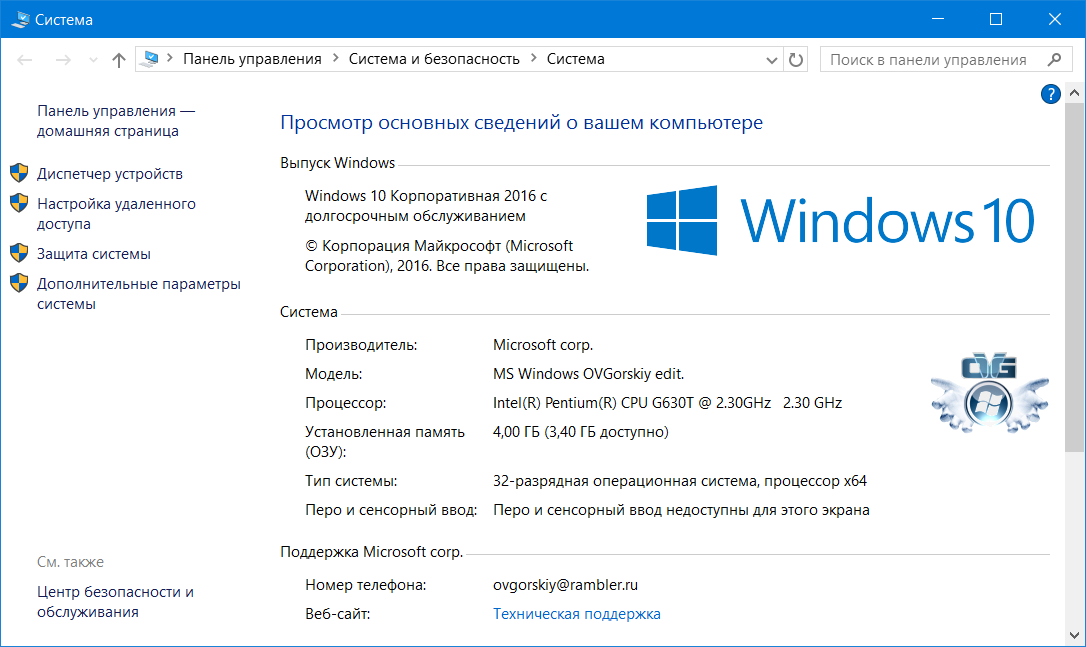Screen dimensions: 1086x647
Task: Click the refresh button in address bar
Action: [x=796, y=60]
